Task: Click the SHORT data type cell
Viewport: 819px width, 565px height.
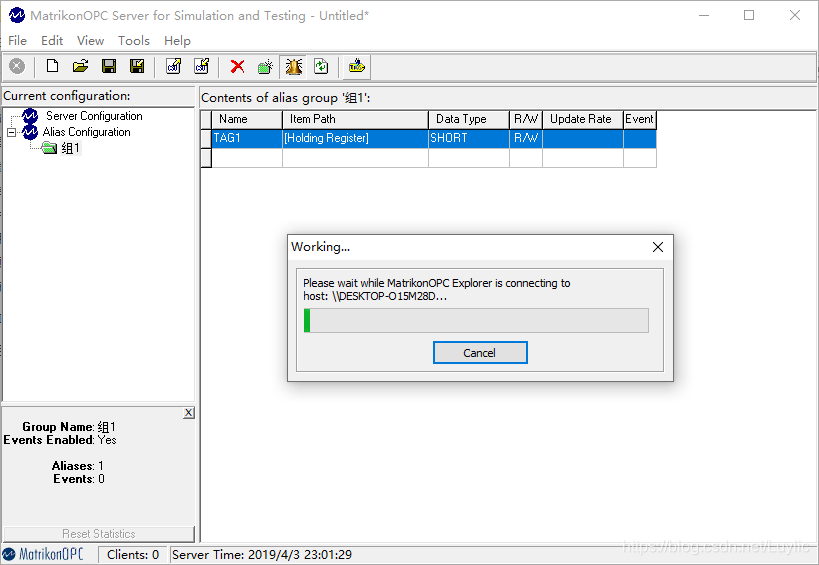Action: 469,138
